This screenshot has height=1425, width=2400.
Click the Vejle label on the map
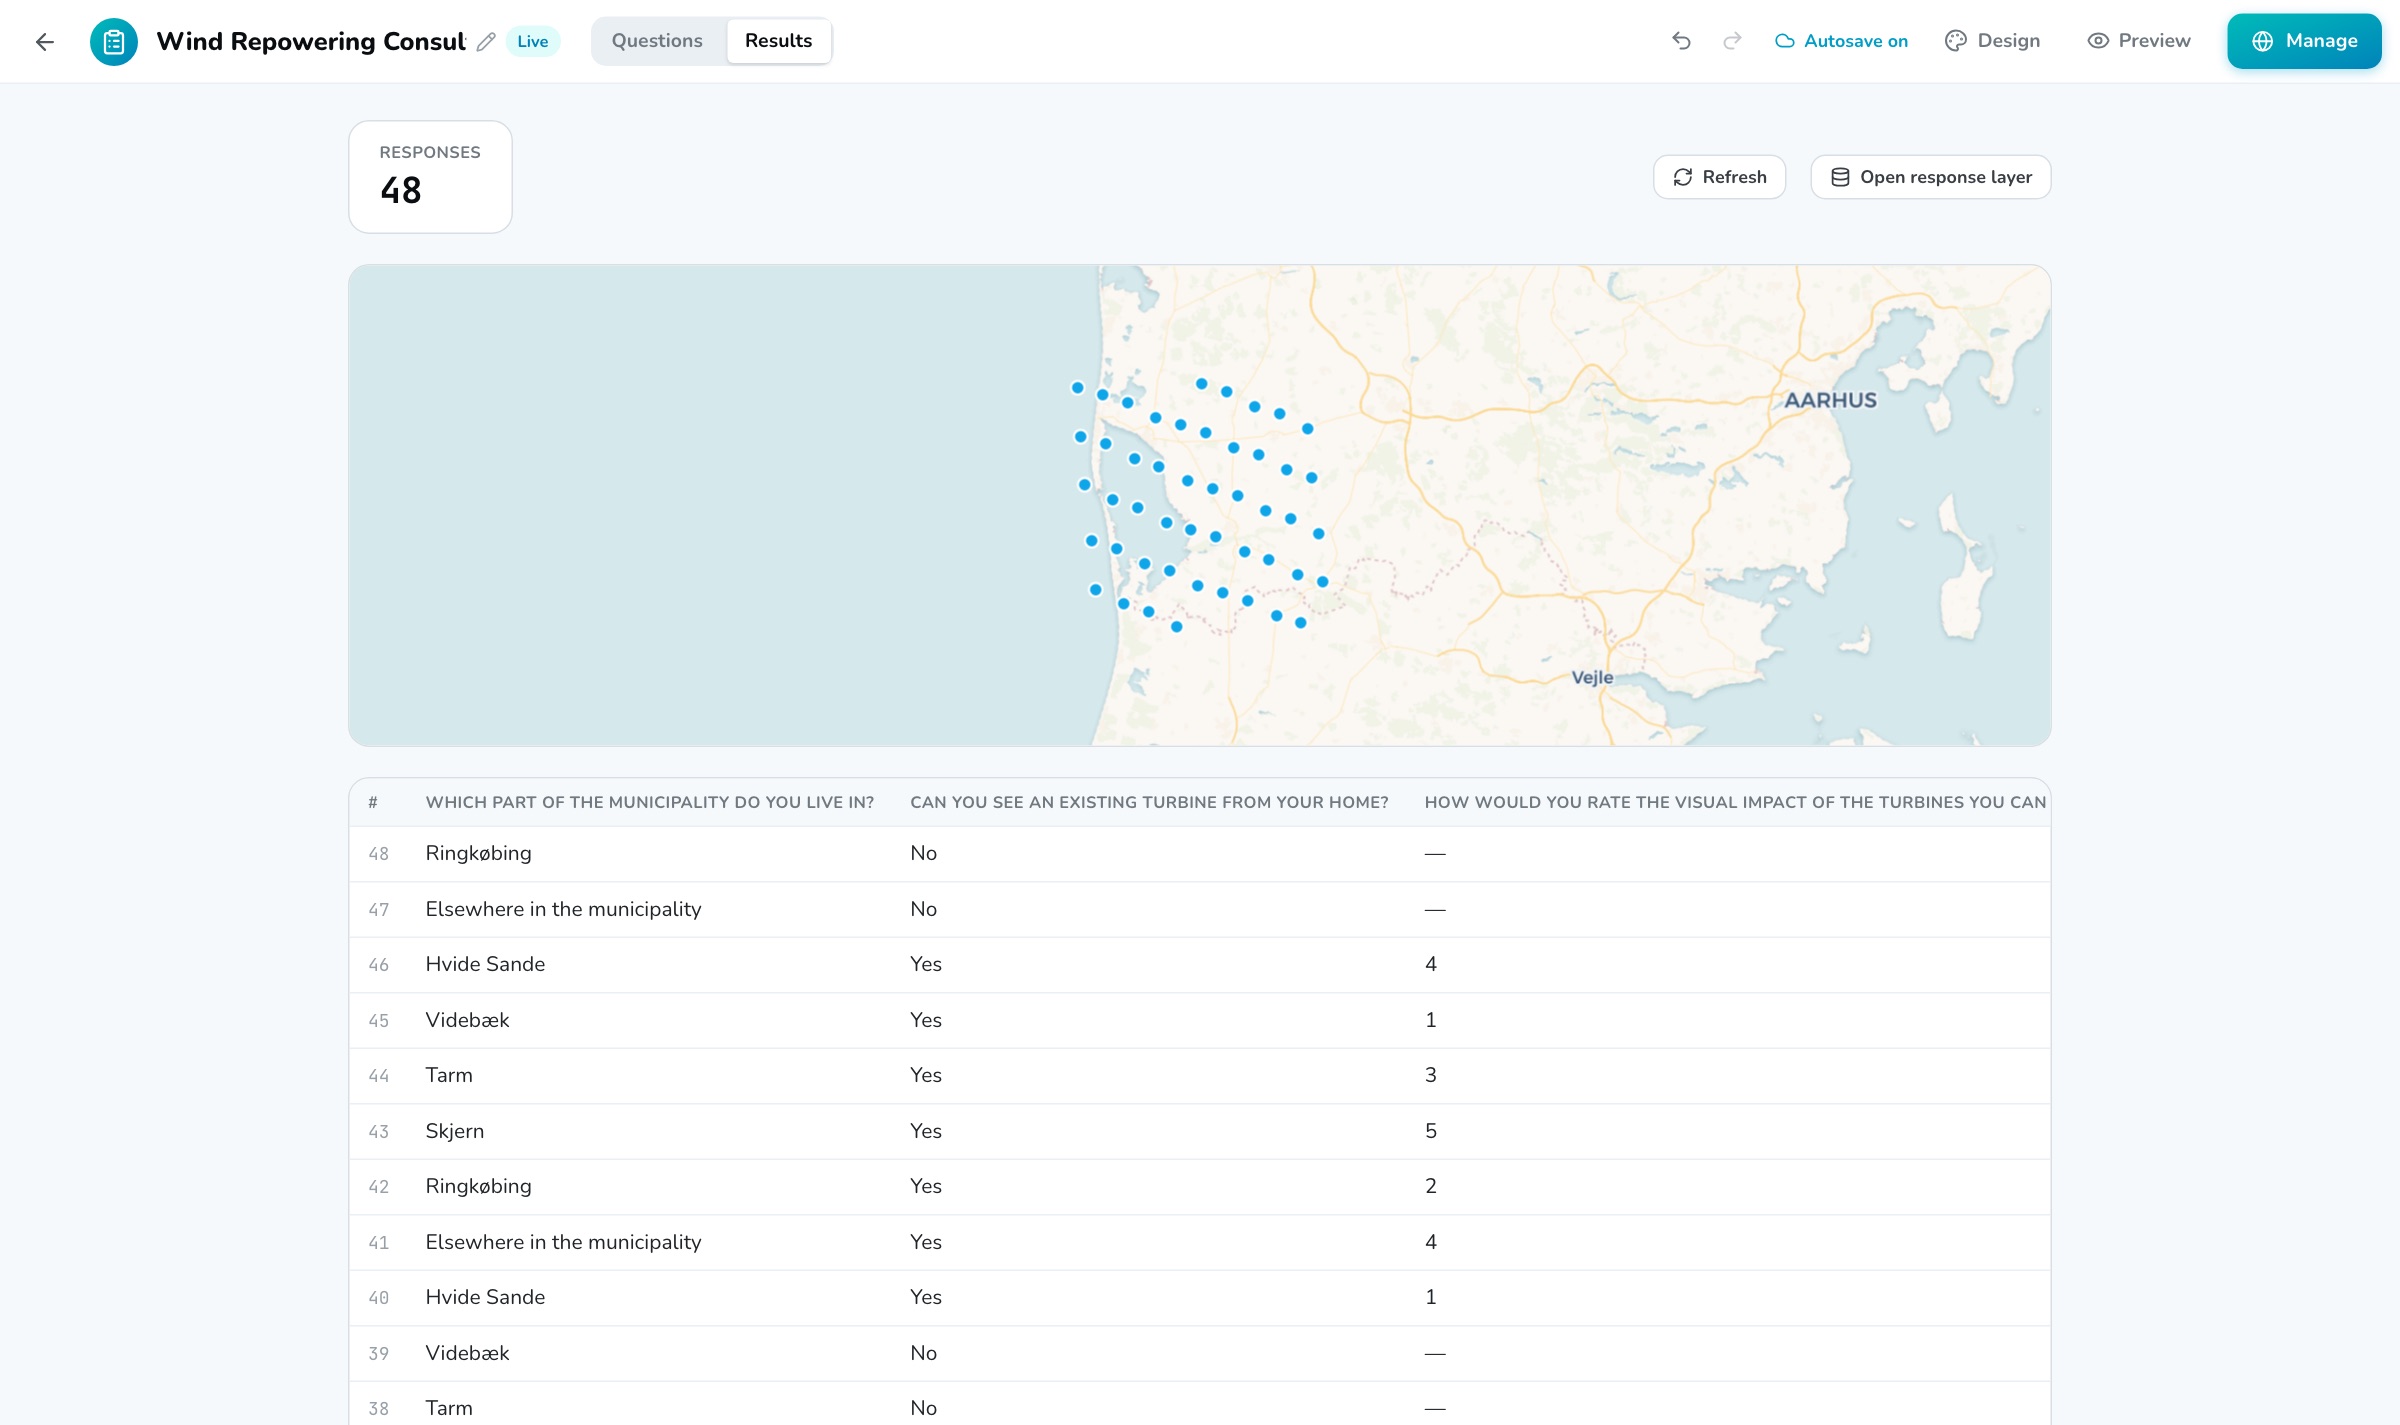click(x=1592, y=677)
